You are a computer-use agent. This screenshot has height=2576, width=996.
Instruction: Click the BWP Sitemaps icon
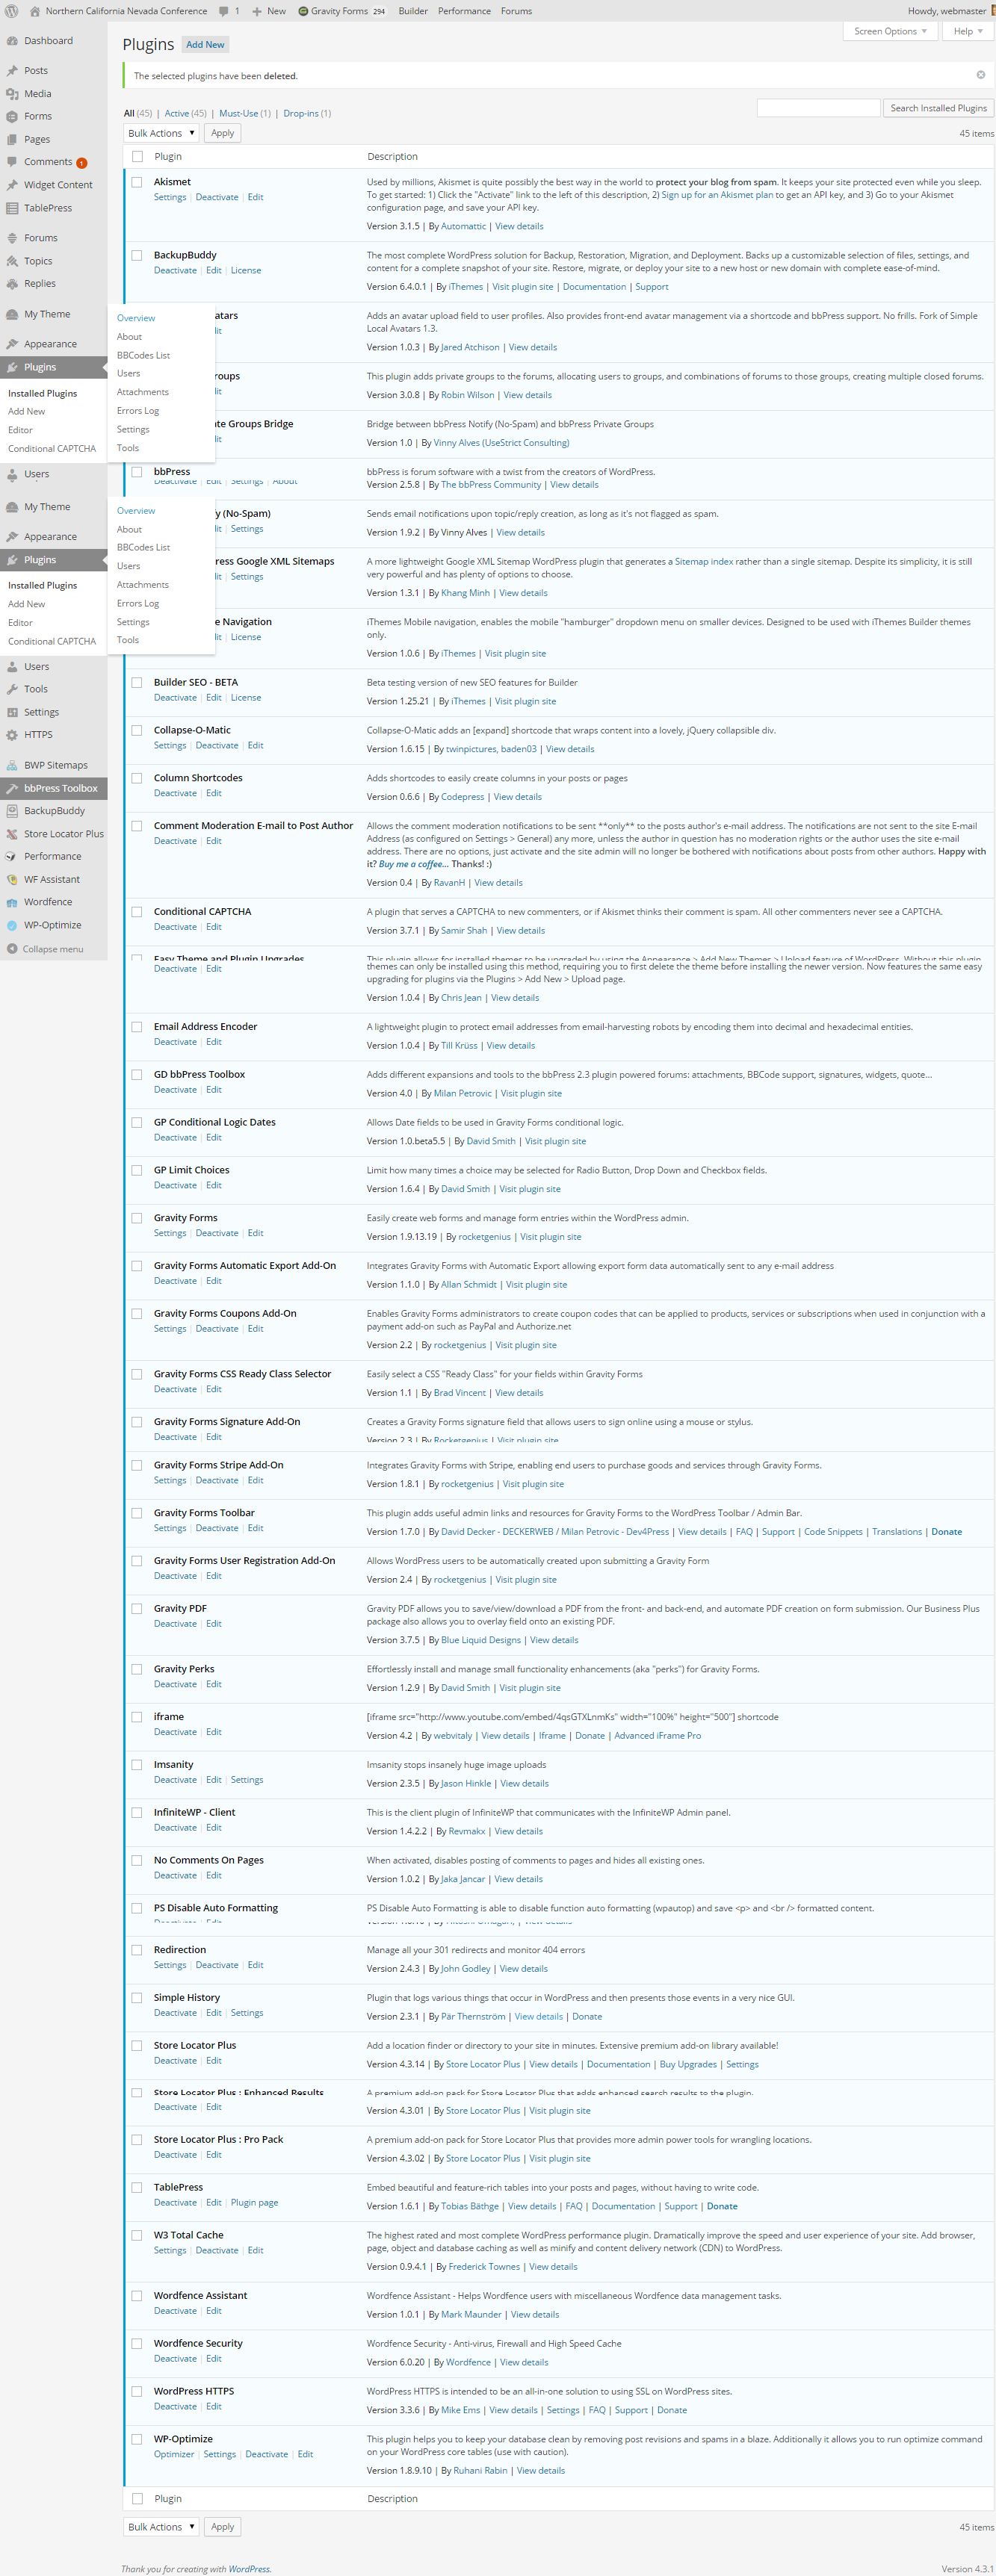[x=12, y=765]
